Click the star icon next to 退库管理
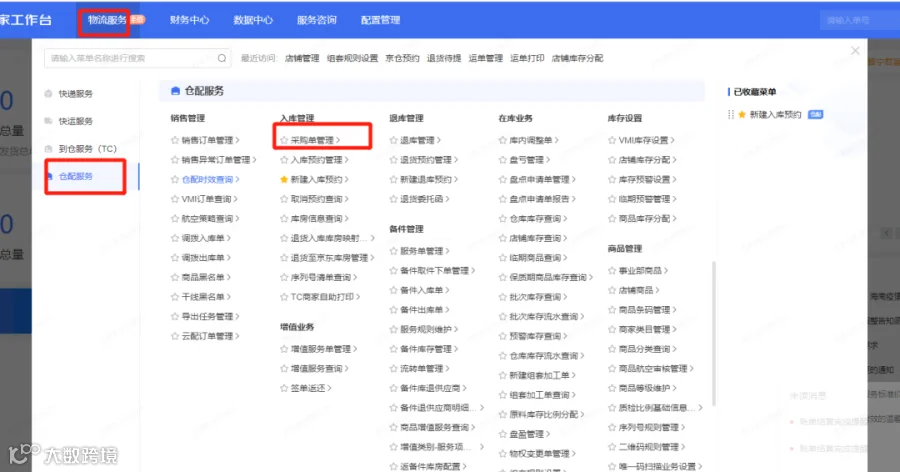900x472 pixels. (393, 140)
